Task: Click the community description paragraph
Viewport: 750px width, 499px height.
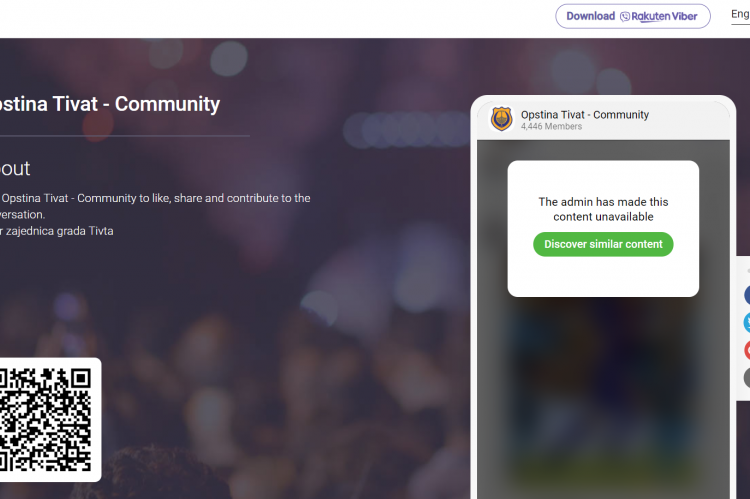Action: point(155,206)
